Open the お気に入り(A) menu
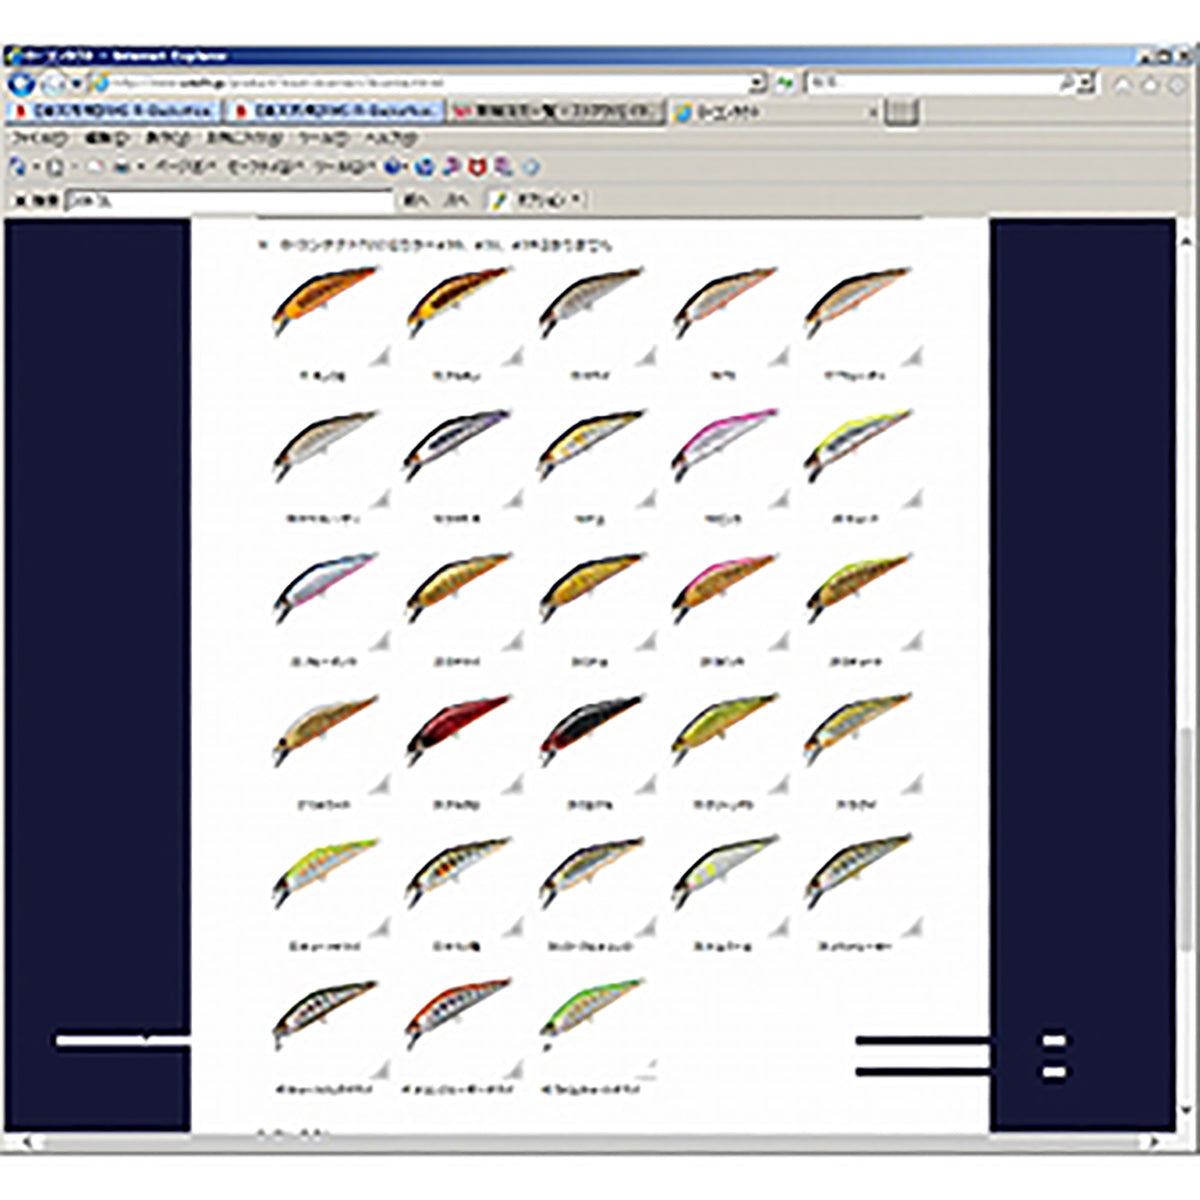This screenshot has width=1200, height=1200. point(246,139)
